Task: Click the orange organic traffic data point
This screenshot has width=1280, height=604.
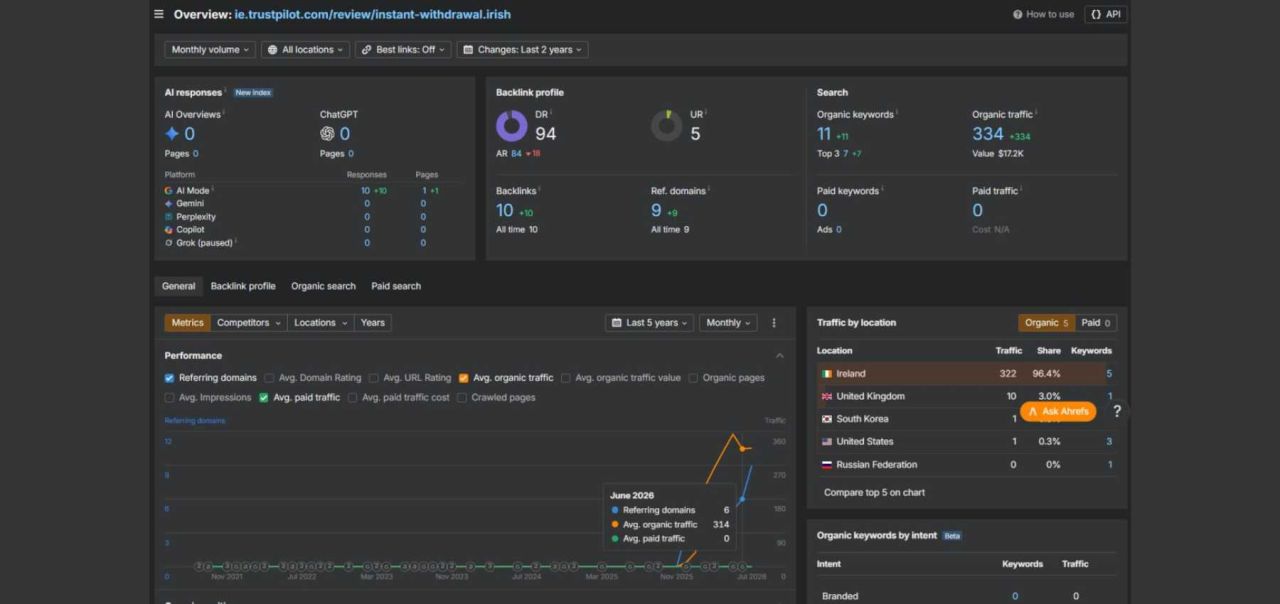Action: click(742, 448)
